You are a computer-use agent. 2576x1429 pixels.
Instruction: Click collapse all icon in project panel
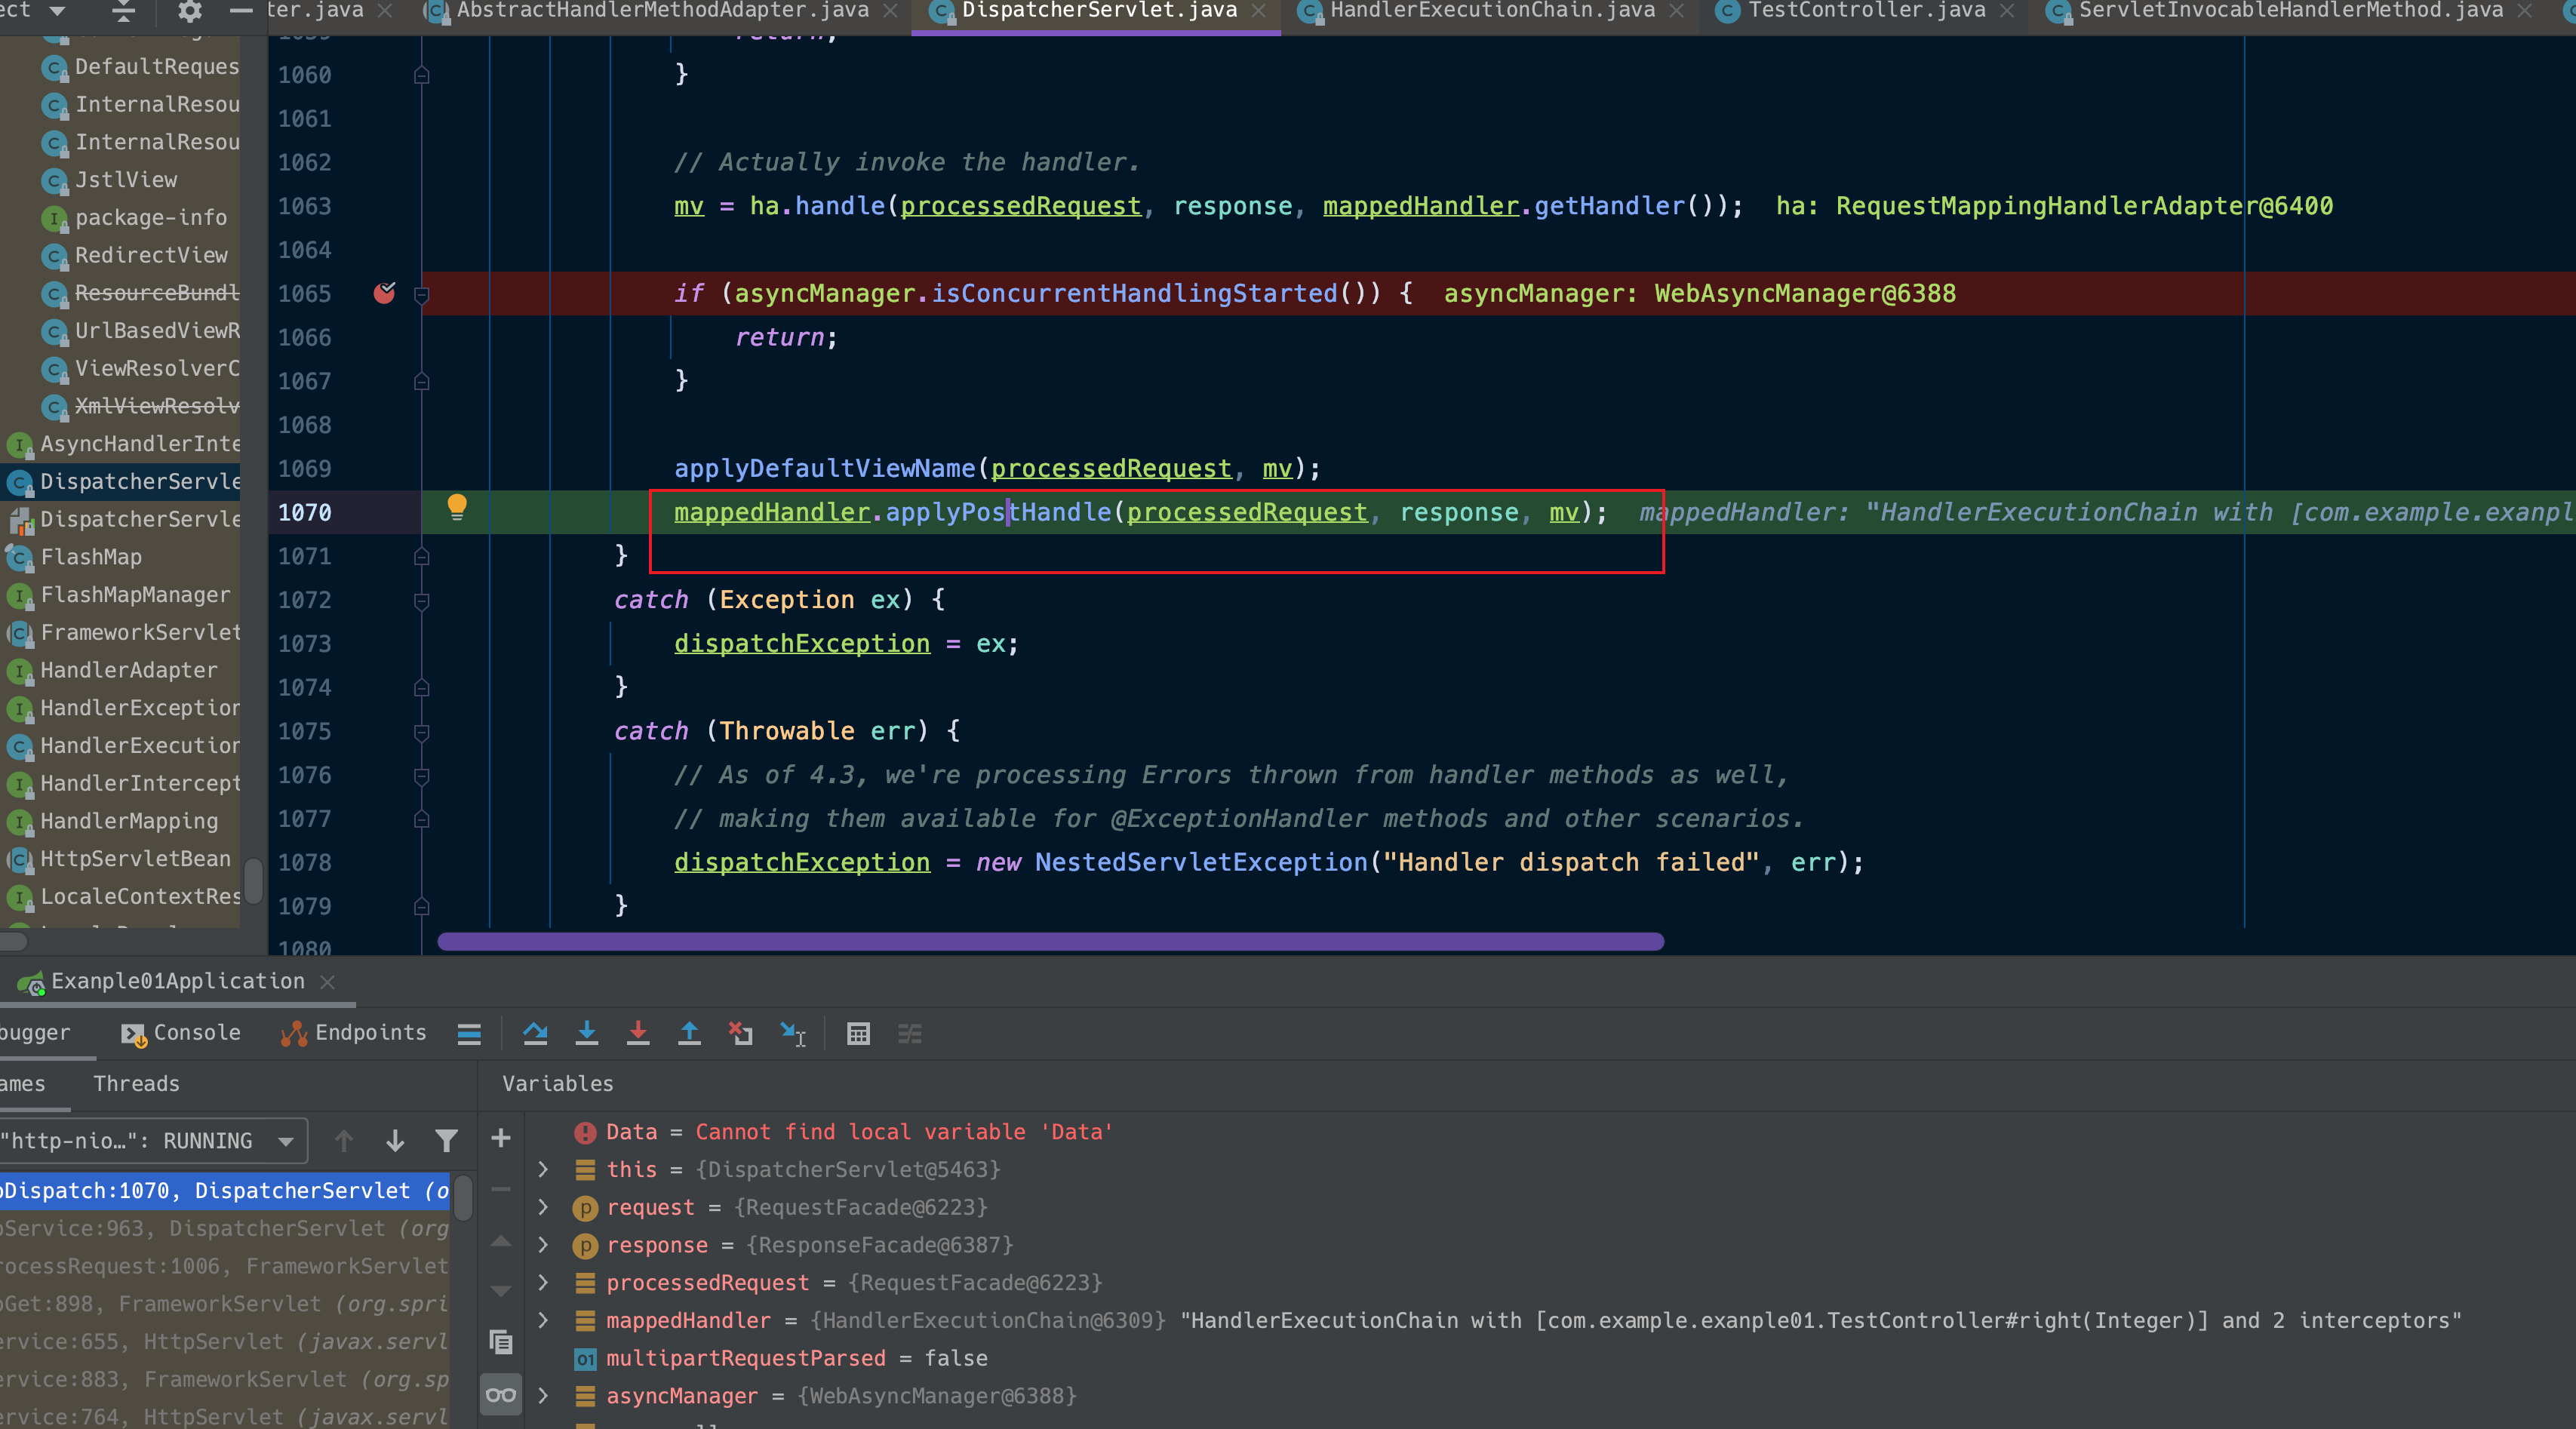(123, 11)
